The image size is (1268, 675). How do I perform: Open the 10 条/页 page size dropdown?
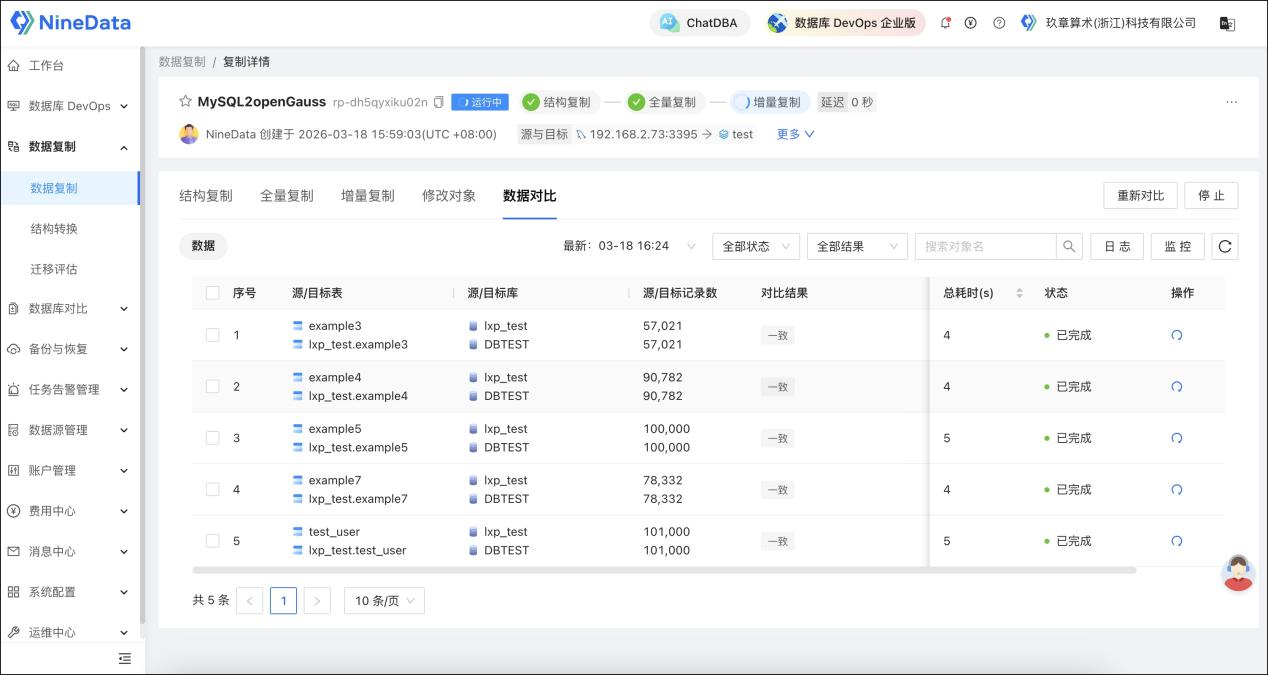click(x=385, y=600)
